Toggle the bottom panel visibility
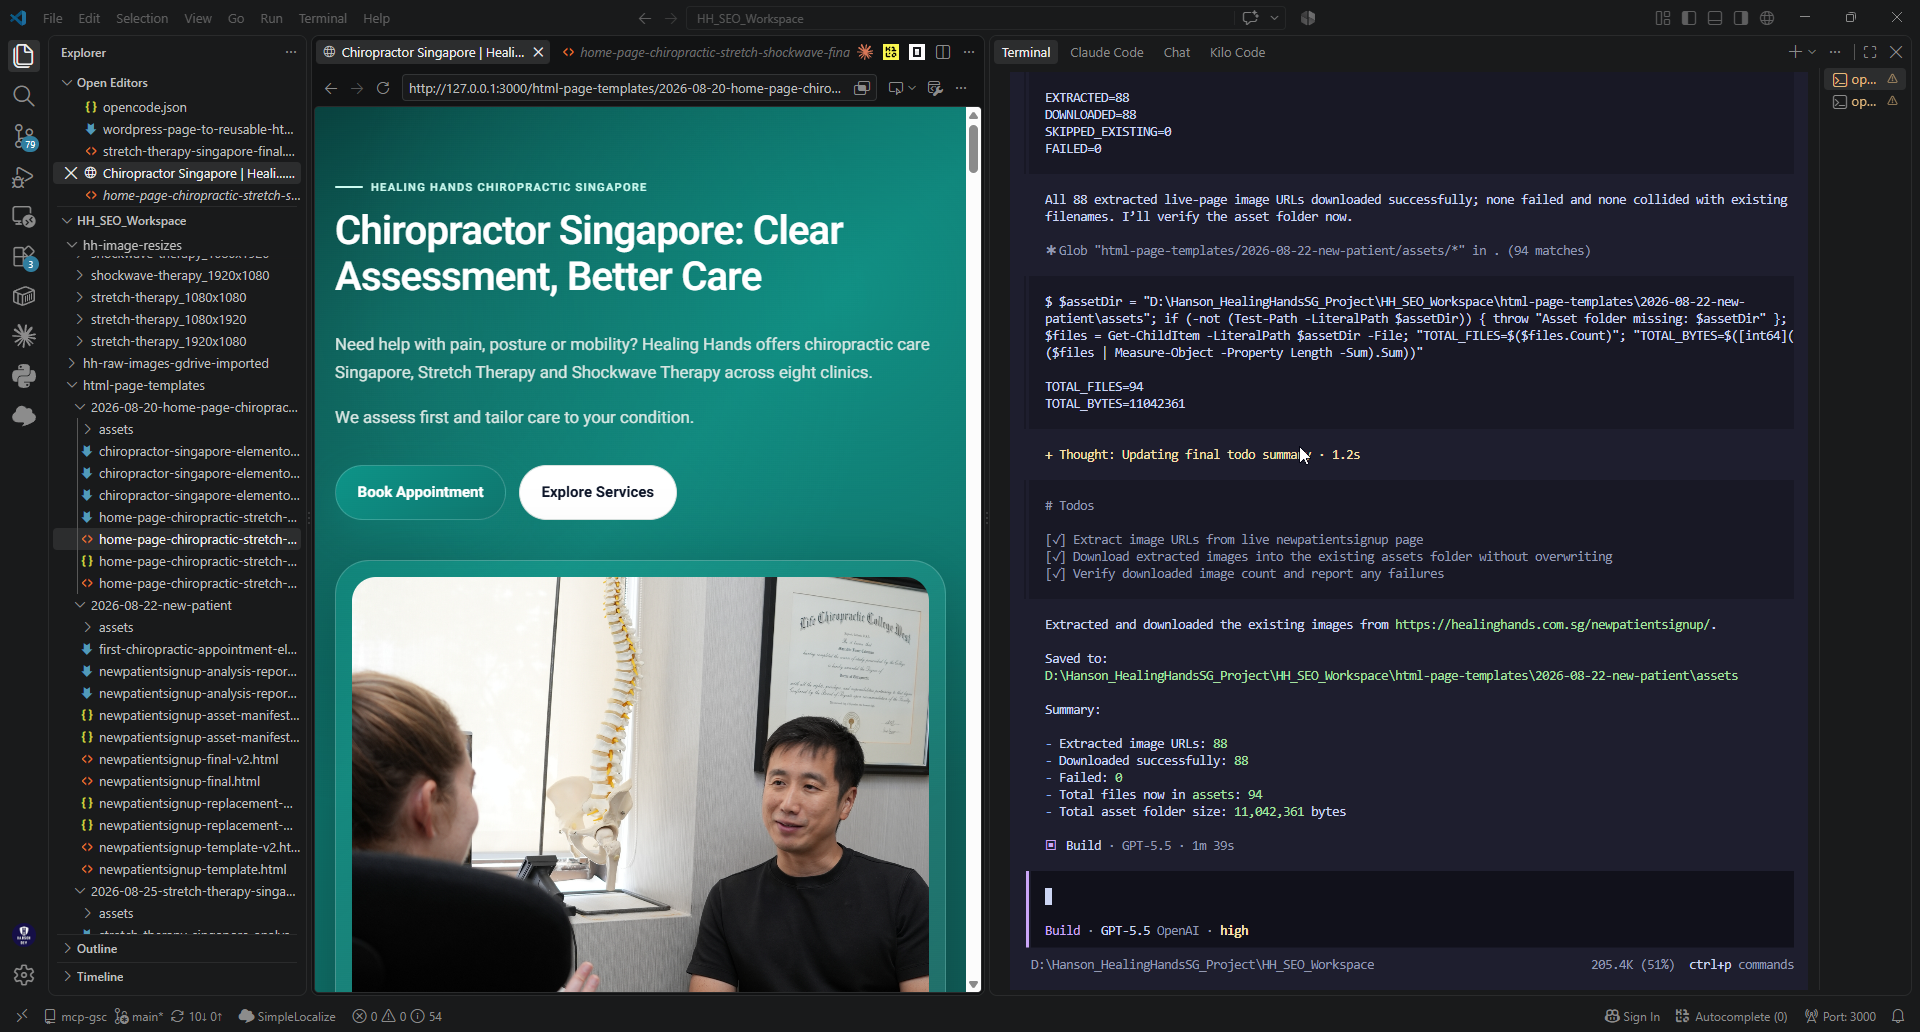 coord(1715,18)
